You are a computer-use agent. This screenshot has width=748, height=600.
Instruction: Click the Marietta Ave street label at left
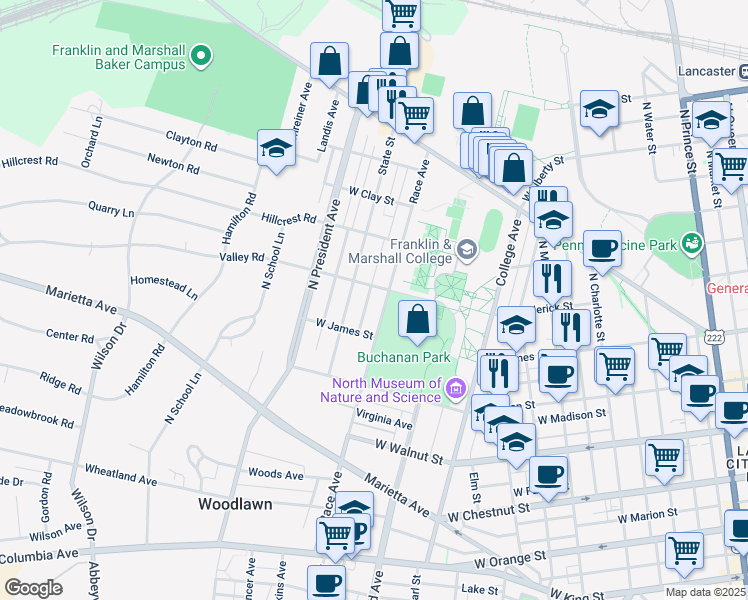[x=81, y=300]
